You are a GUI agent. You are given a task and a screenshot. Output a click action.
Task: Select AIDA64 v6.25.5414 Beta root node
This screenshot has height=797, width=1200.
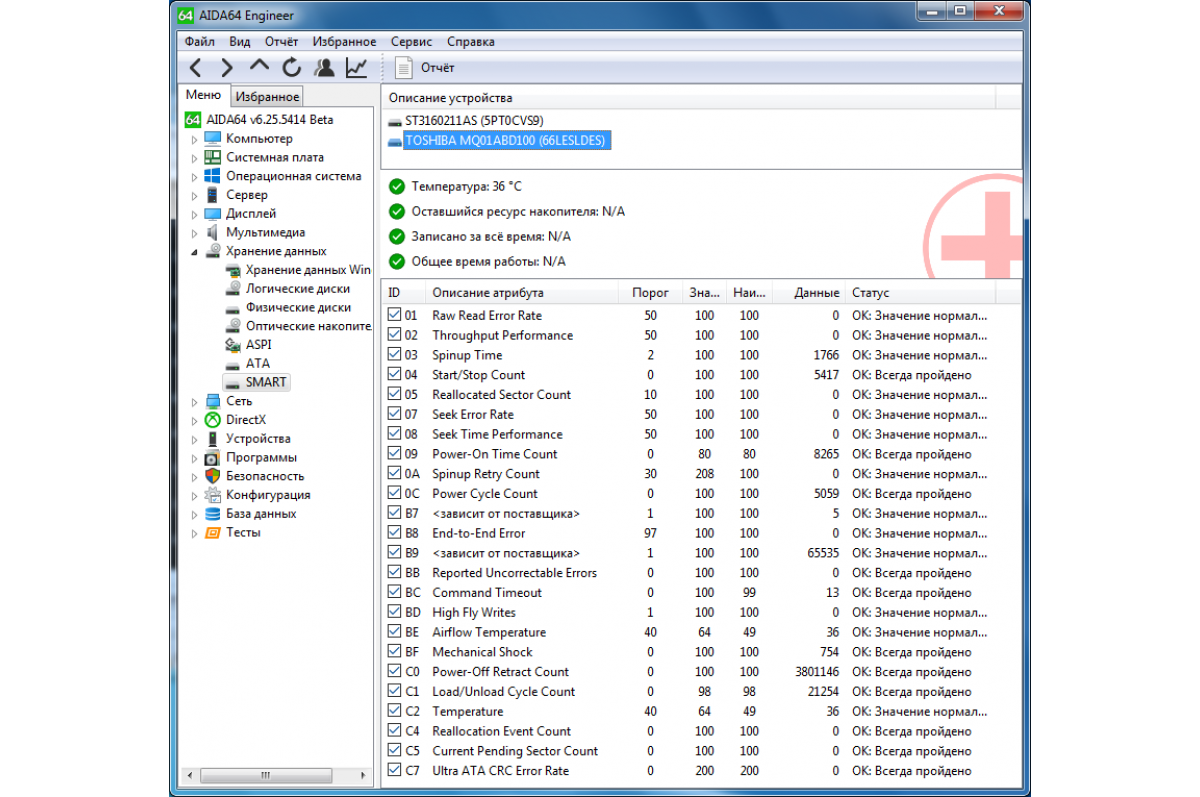coord(270,119)
